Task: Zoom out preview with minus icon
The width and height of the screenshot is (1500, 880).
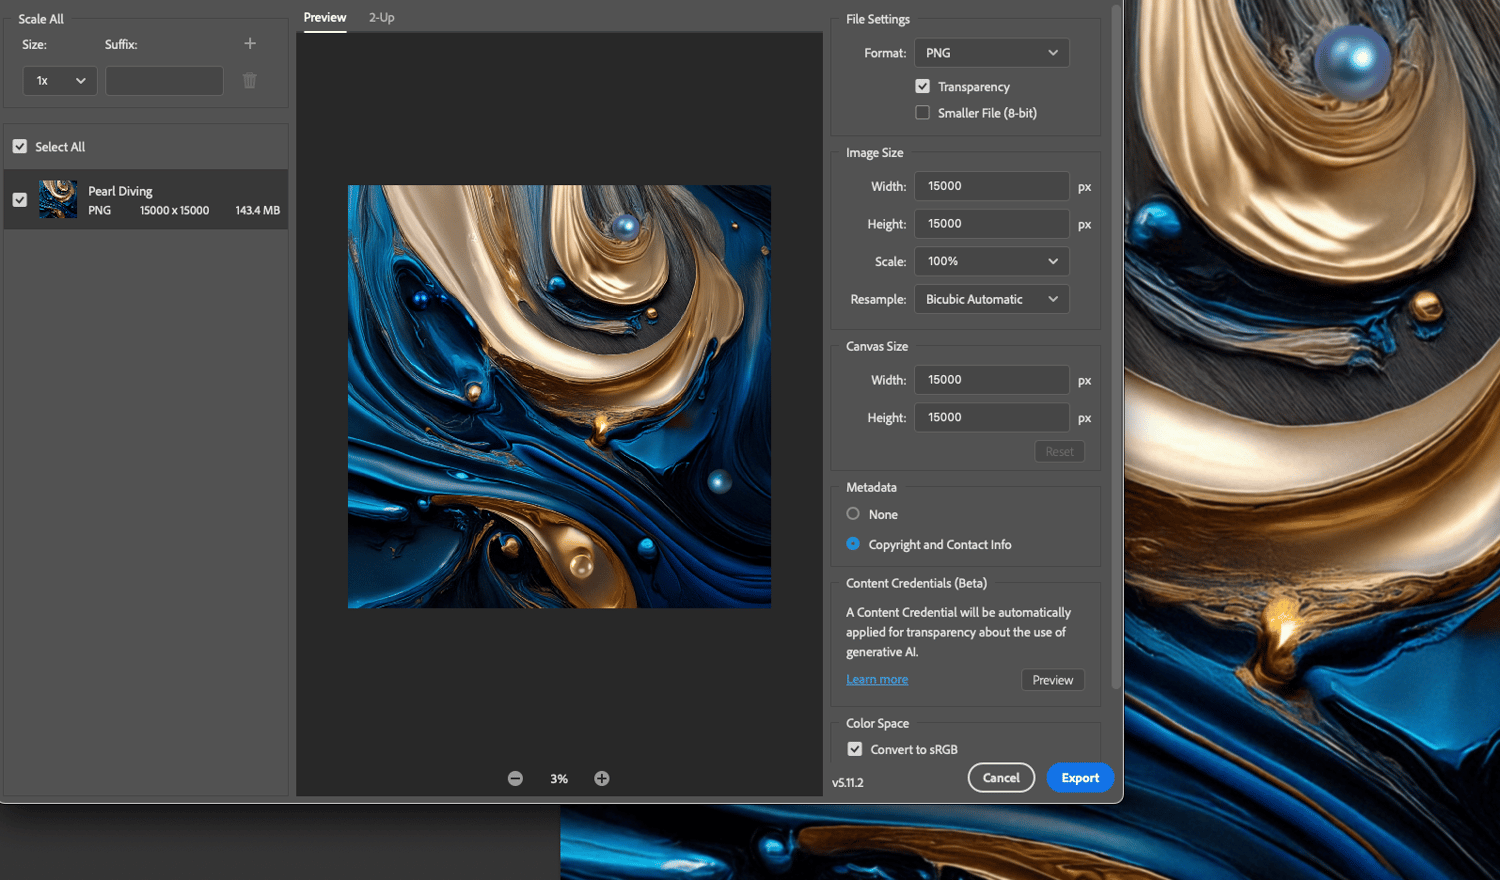Action: coord(515,778)
